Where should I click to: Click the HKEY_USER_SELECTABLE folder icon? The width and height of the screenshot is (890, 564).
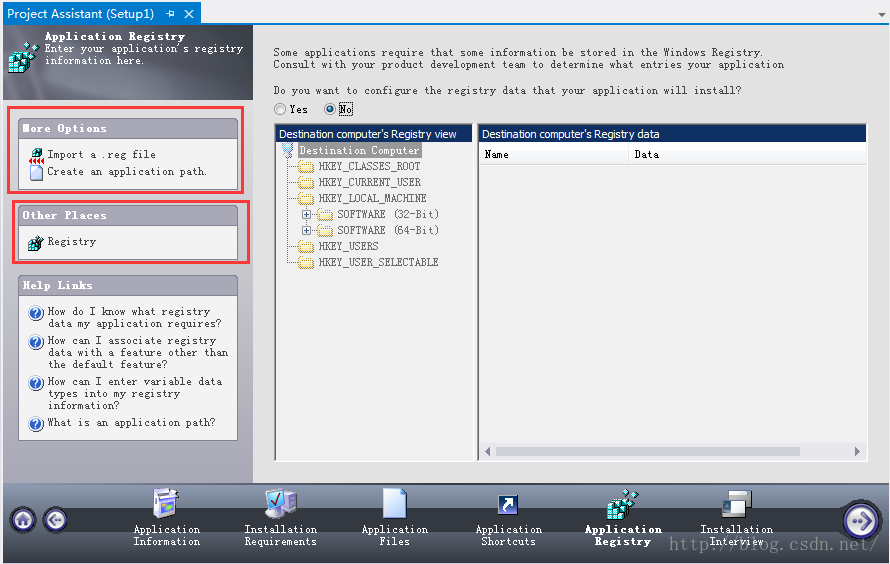[x=306, y=263]
